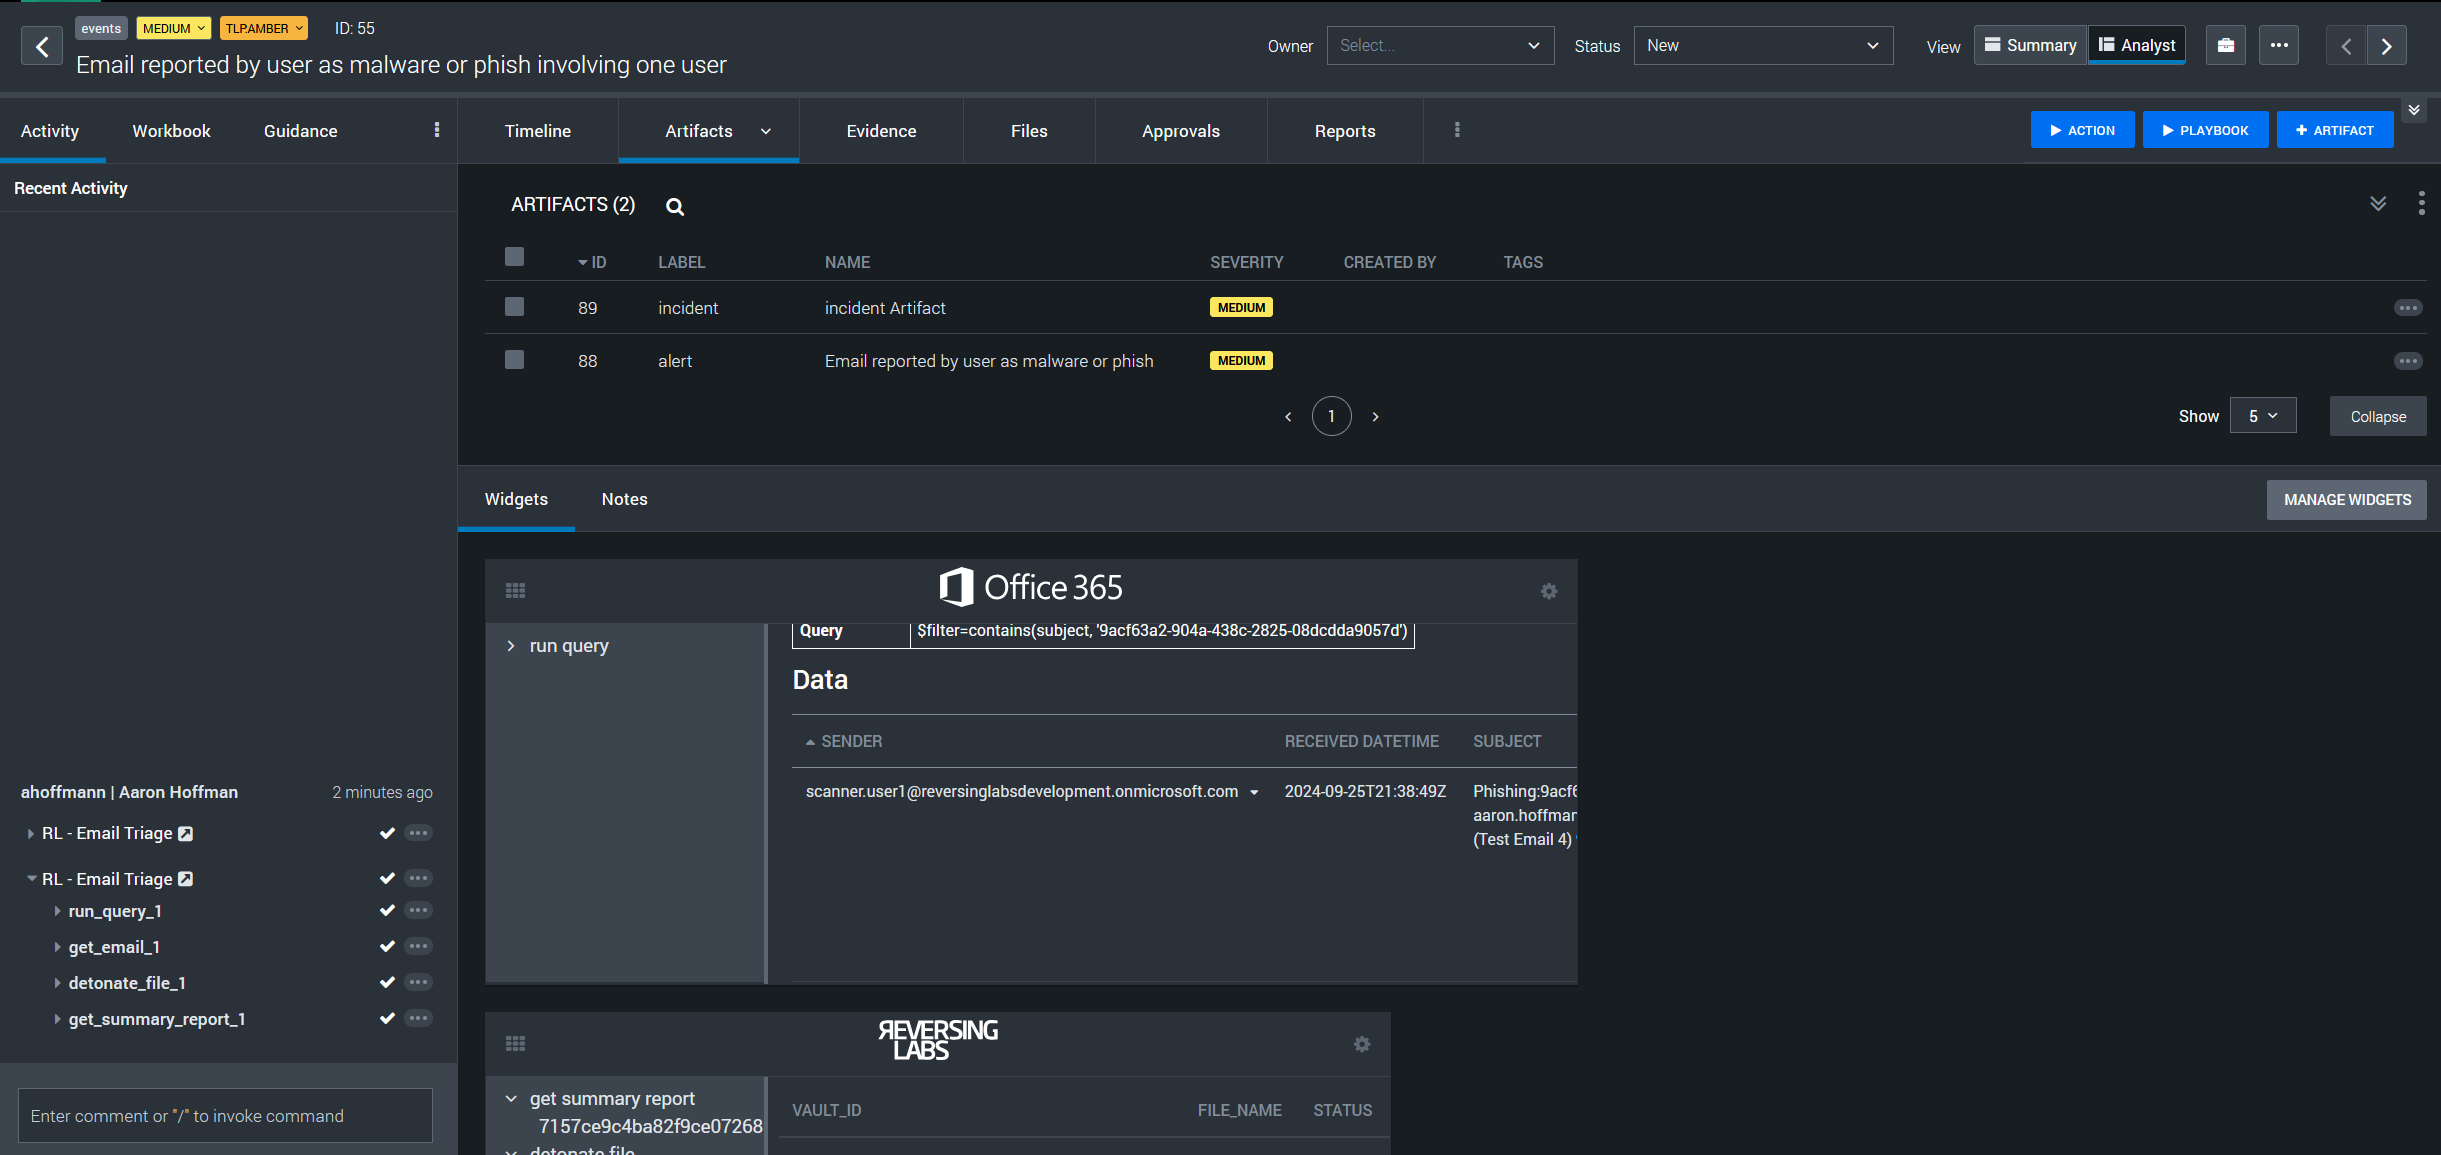Open more options for detonate_file_1
Viewport: 2441px width, 1155px height.
coord(418,982)
